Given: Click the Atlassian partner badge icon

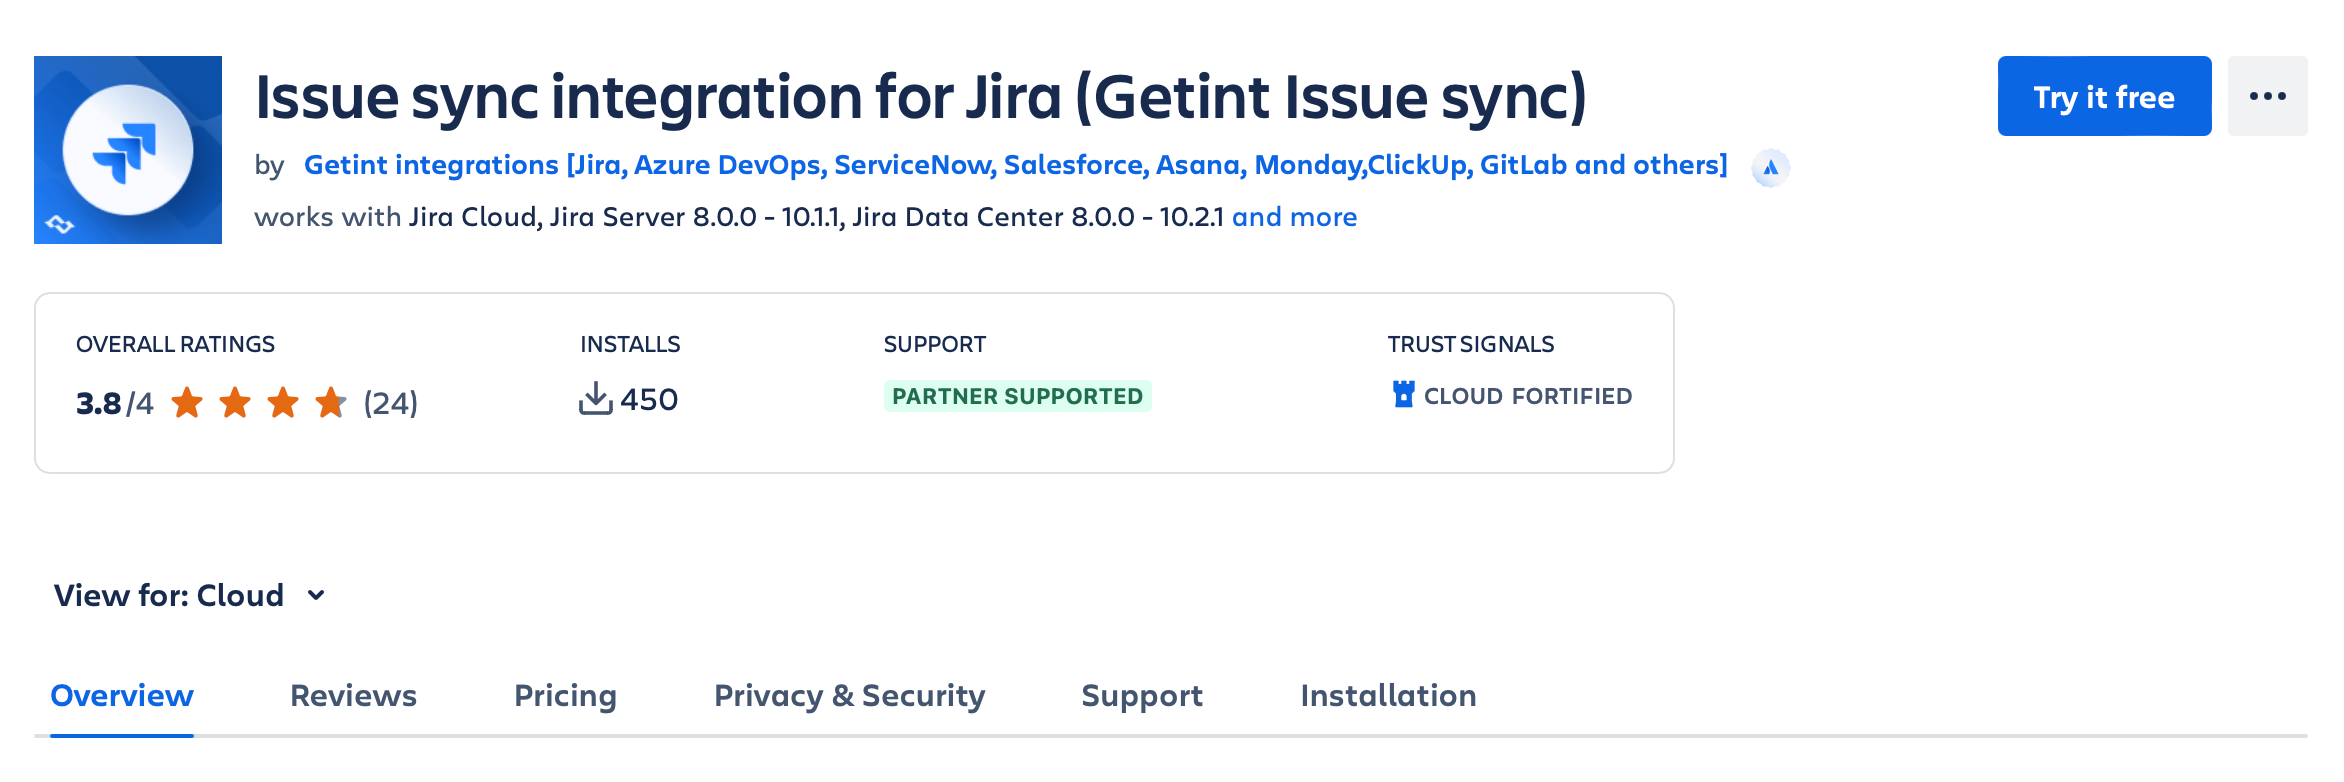Looking at the screenshot, I should [x=1770, y=167].
